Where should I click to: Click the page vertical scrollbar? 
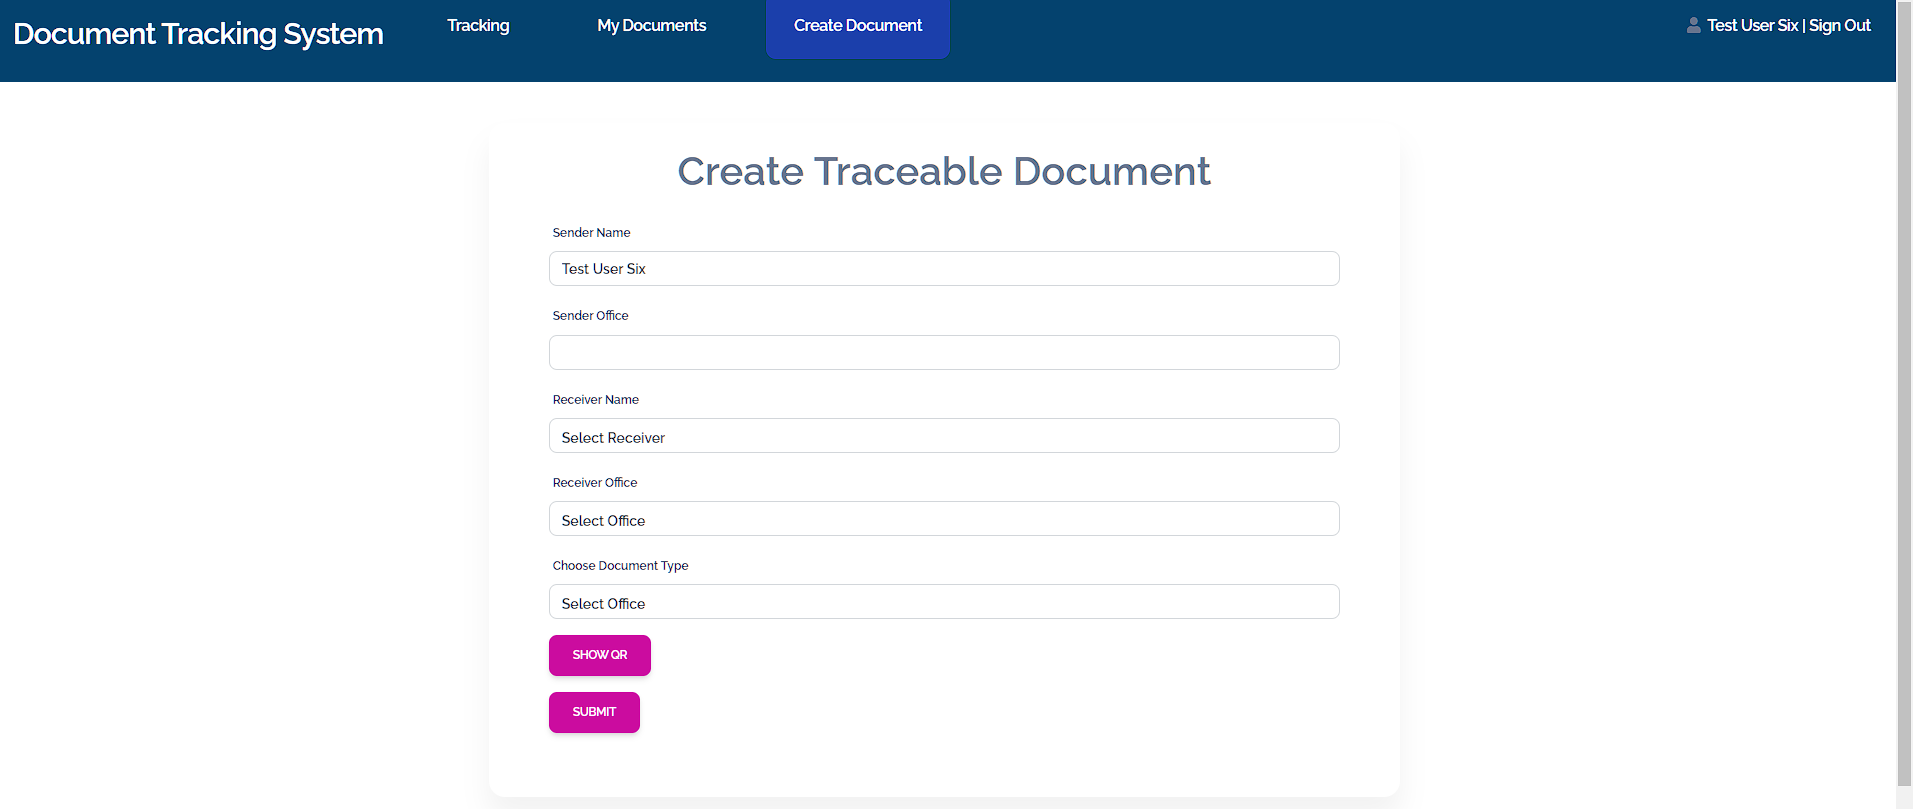[1904, 393]
